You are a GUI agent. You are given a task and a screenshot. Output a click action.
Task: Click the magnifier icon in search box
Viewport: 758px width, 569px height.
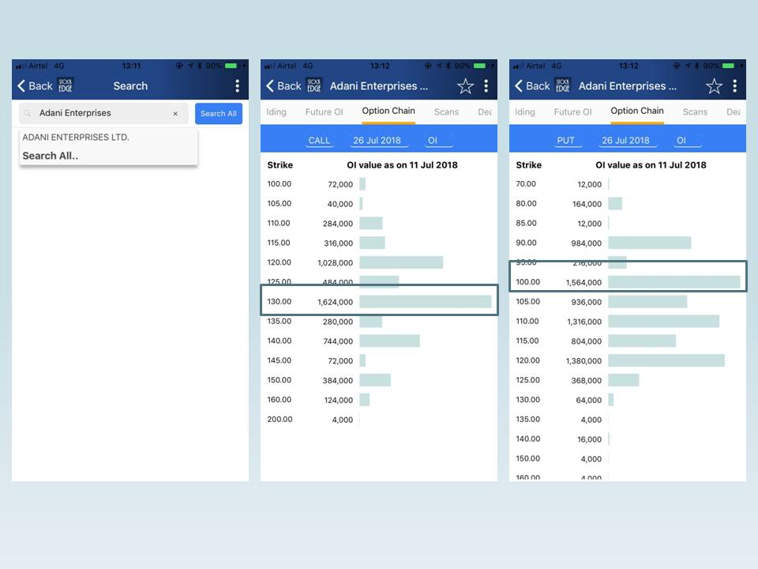[x=28, y=113]
